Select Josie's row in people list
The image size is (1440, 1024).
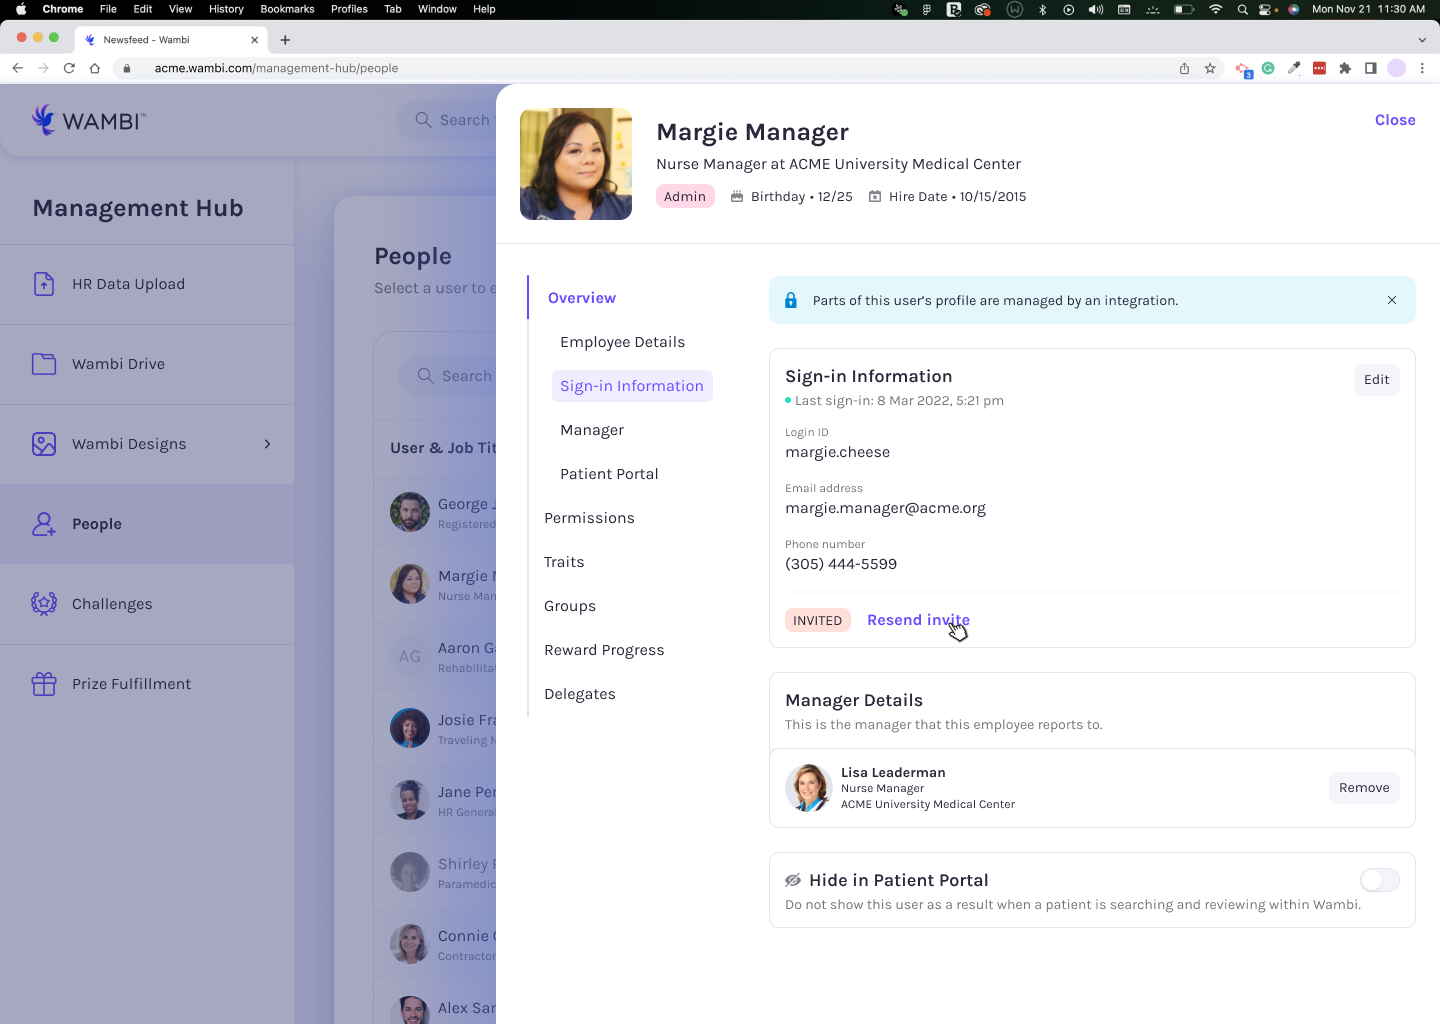435,728
